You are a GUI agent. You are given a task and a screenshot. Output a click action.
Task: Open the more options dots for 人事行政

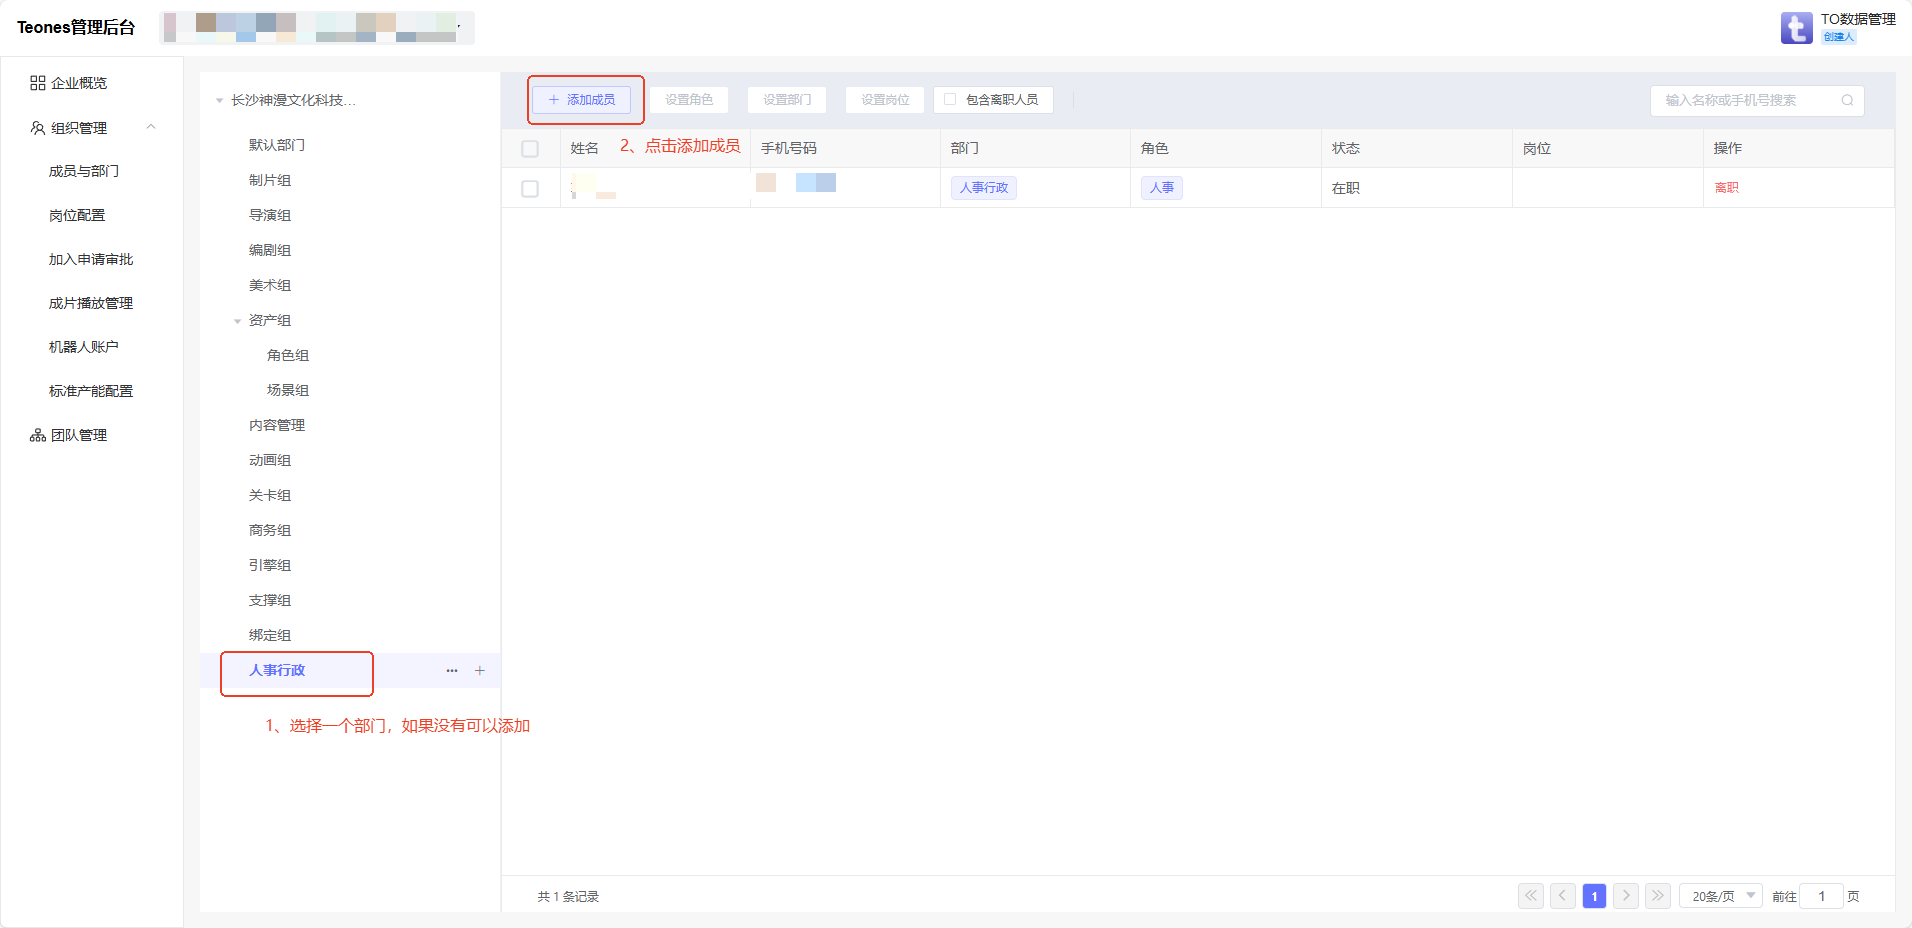[x=452, y=671]
